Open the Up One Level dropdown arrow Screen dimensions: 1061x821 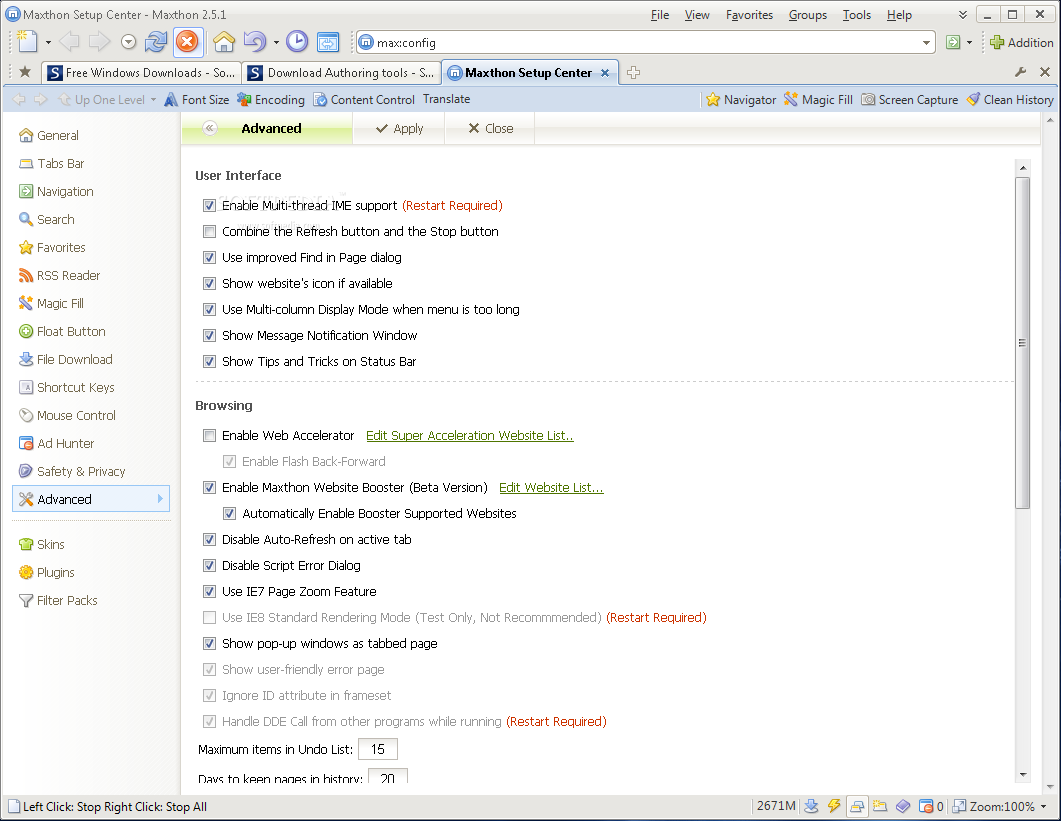(x=154, y=99)
